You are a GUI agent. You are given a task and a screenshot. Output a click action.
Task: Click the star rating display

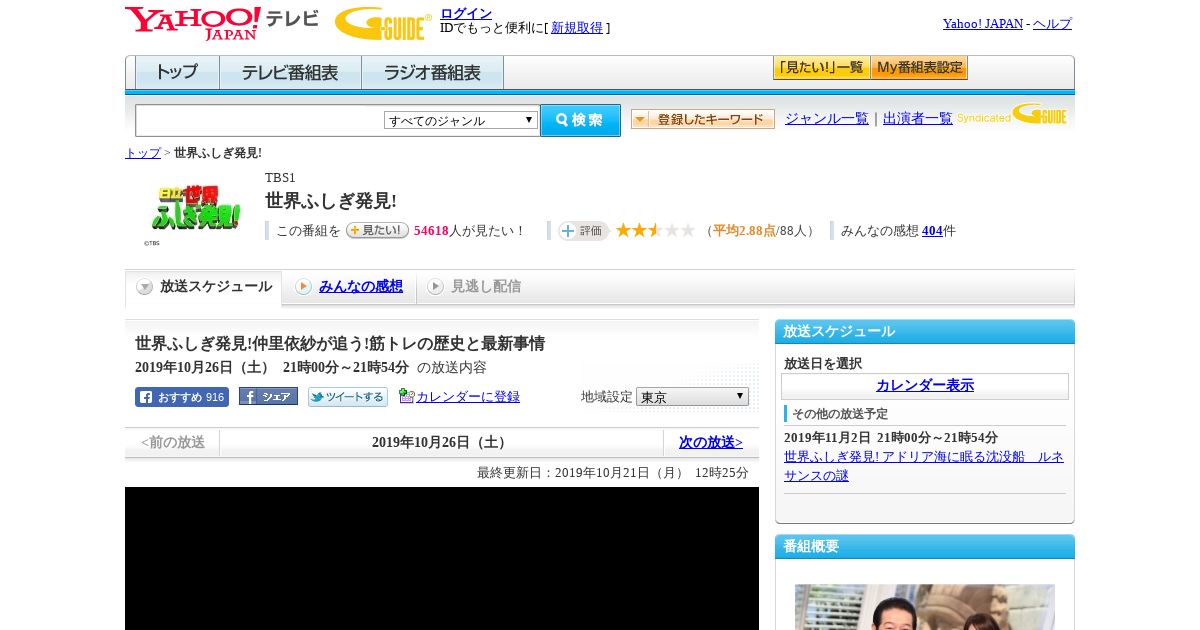[655, 230]
